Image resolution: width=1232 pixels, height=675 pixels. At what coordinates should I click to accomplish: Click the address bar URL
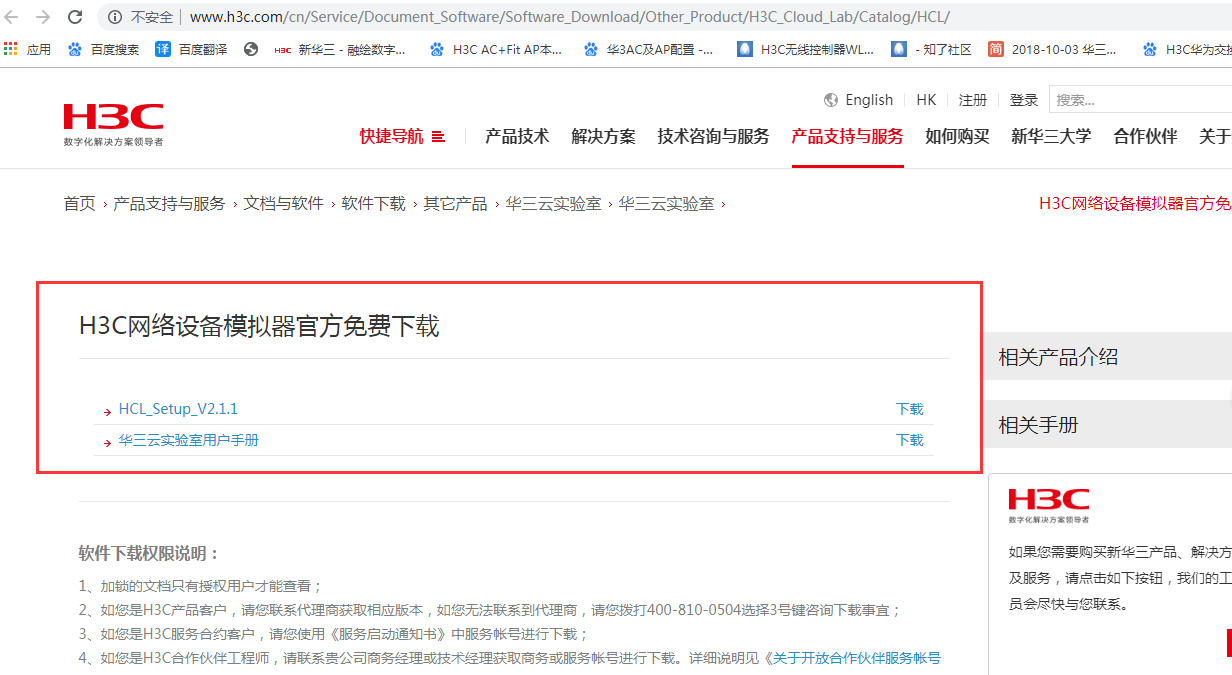pos(569,17)
